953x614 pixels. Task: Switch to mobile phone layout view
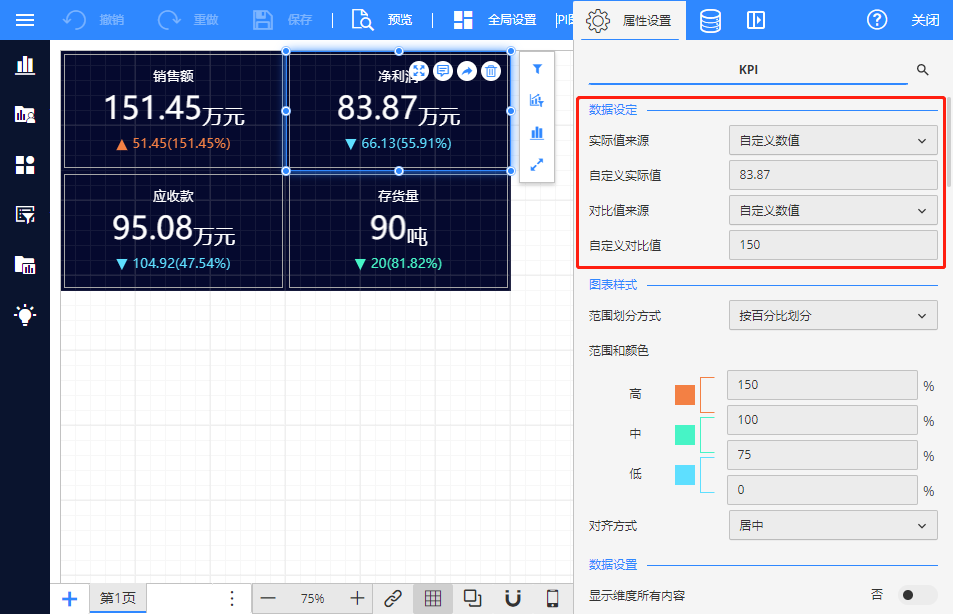552,598
